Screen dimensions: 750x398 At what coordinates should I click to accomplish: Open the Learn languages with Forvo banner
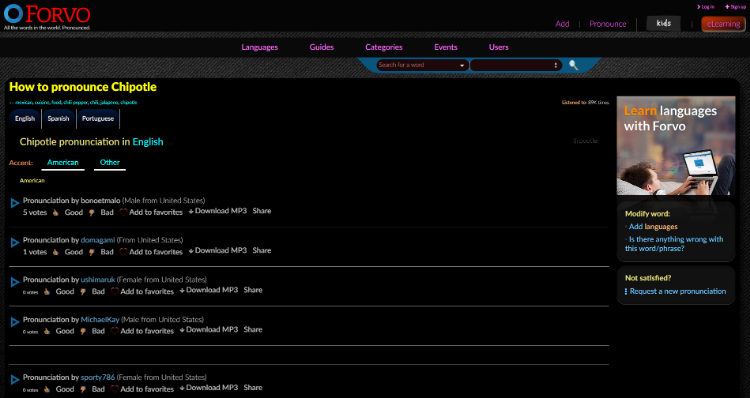pyautogui.click(x=676, y=145)
